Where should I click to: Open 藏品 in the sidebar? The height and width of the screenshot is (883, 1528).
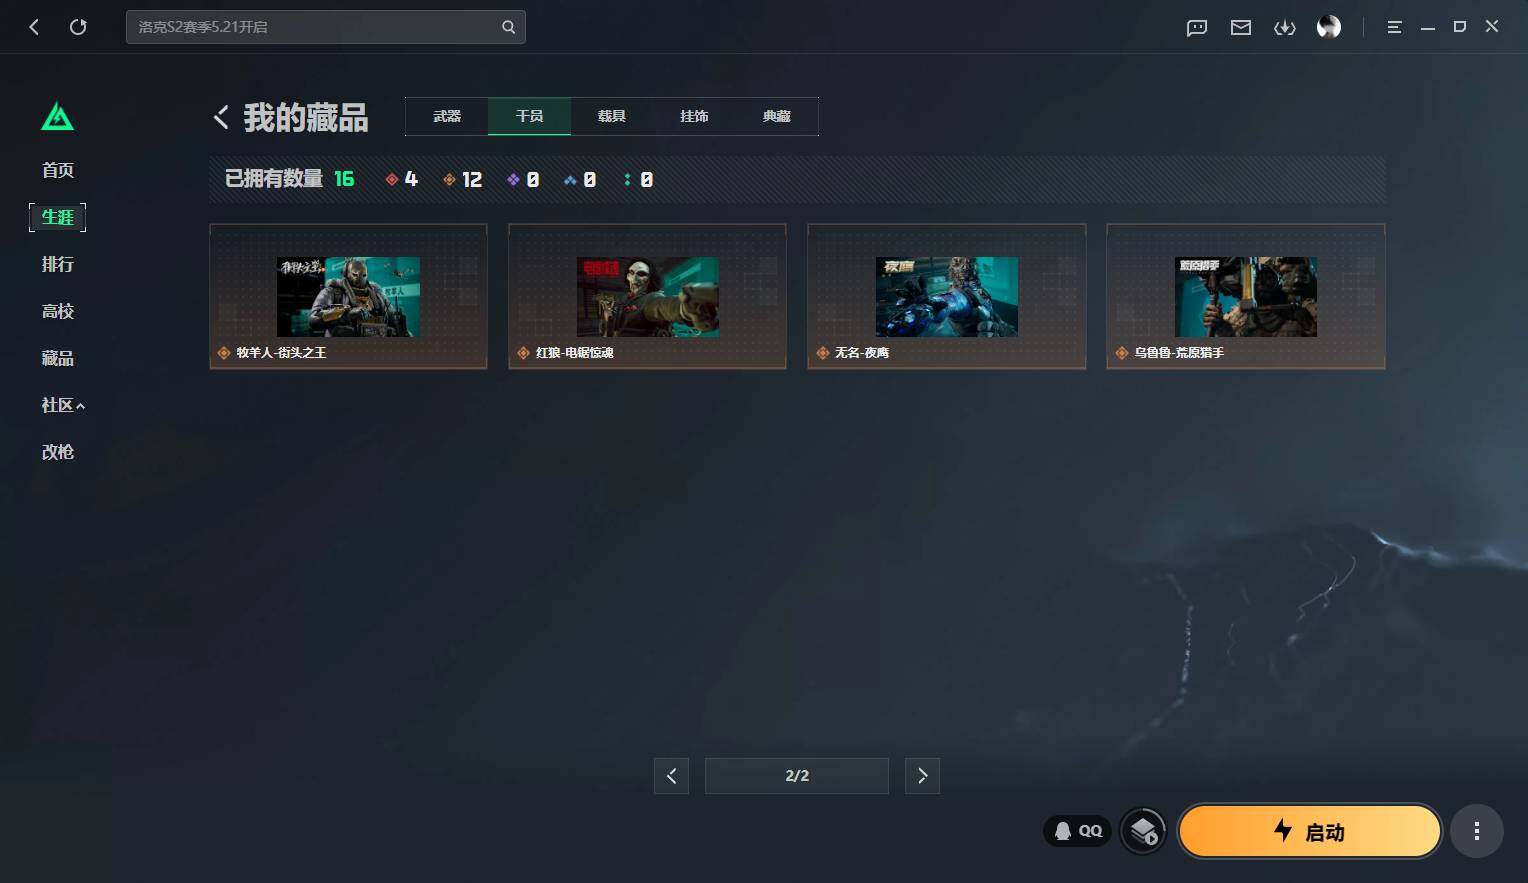tap(58, 358)
